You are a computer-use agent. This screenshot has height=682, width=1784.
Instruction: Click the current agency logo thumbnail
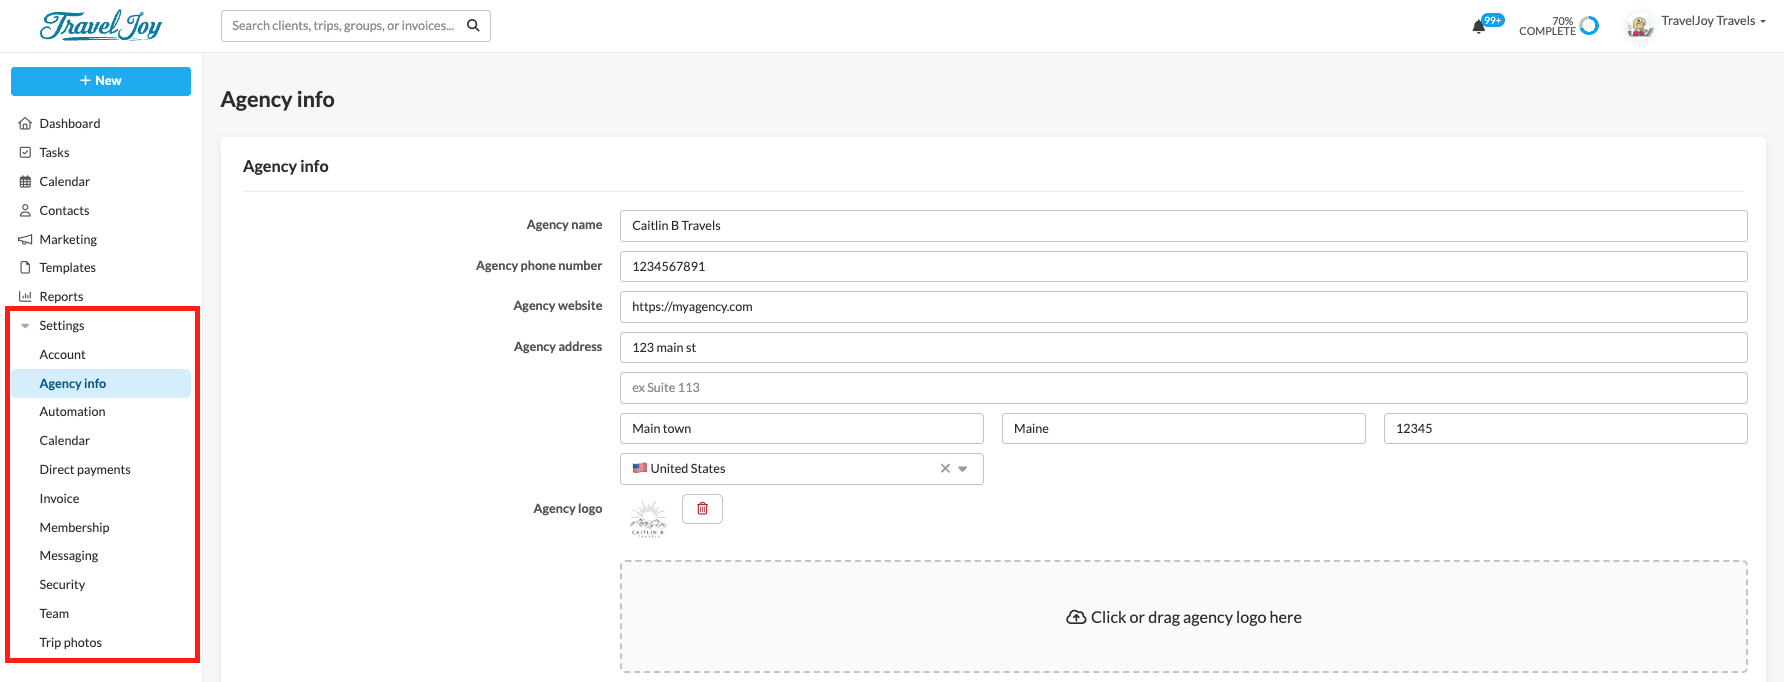[x=648, y=519]
